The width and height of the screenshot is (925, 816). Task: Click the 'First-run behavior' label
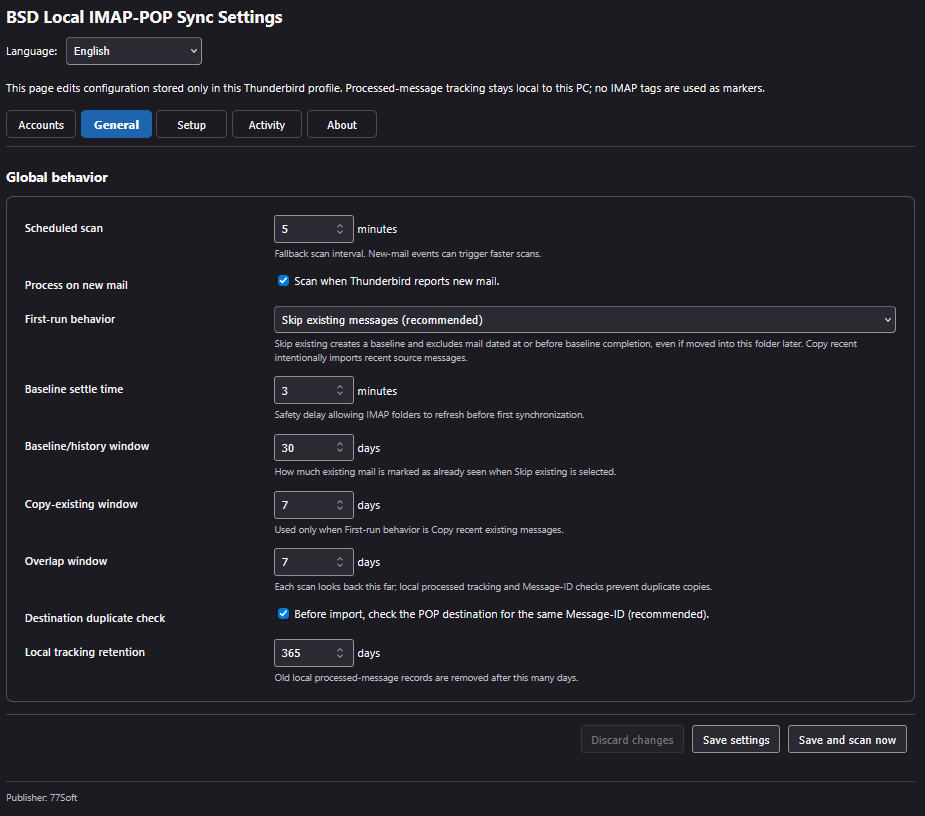click(x=70, y=319)
